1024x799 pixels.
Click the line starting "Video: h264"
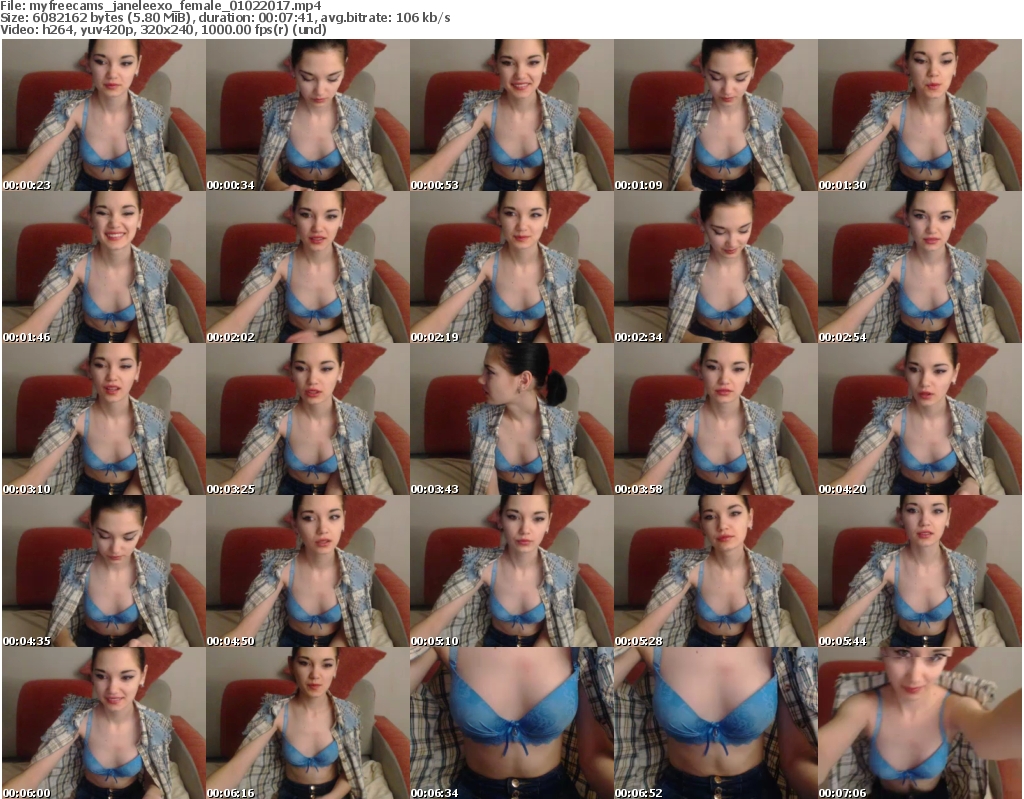[x=163, y=29]
